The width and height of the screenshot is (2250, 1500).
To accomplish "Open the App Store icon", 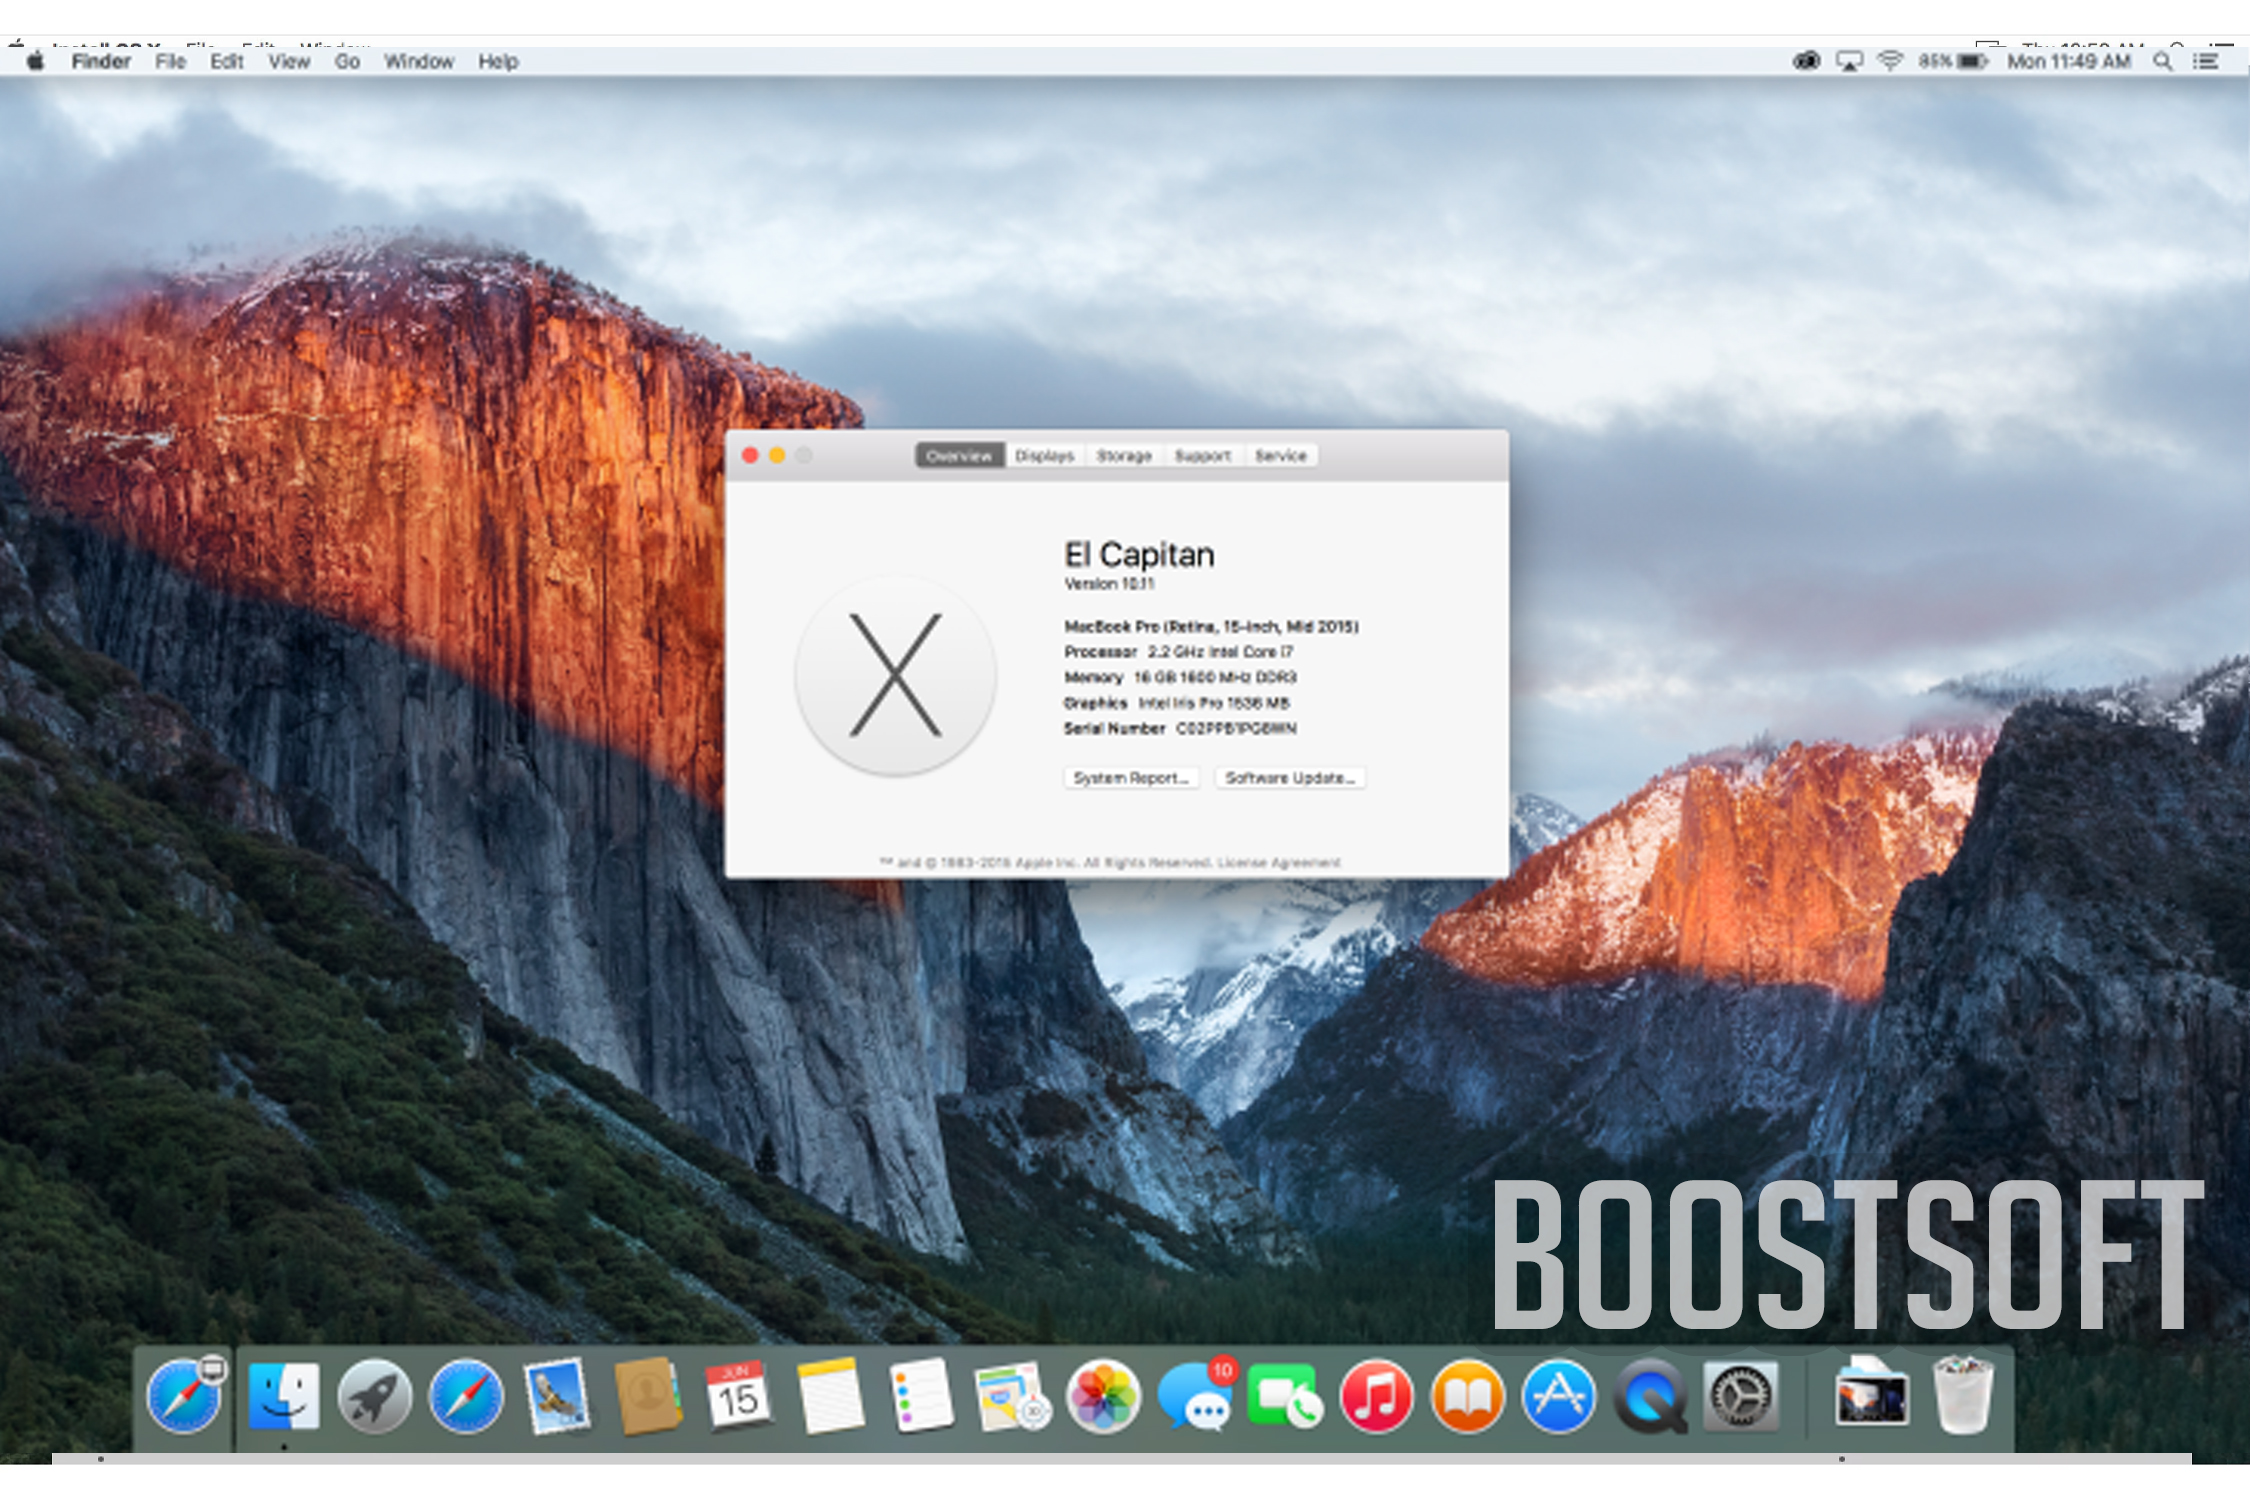I will pyautogui.click(x=1558, y=1397).
